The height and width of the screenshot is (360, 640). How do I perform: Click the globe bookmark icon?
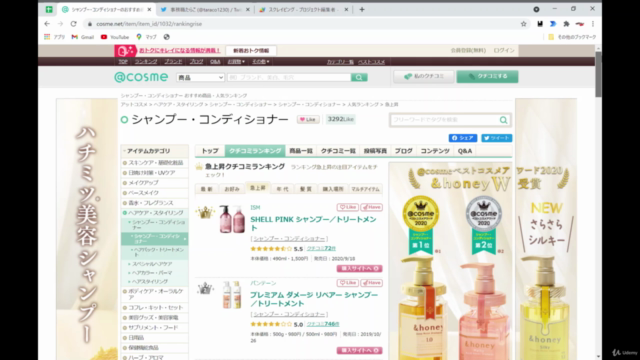tap(167, 37)
